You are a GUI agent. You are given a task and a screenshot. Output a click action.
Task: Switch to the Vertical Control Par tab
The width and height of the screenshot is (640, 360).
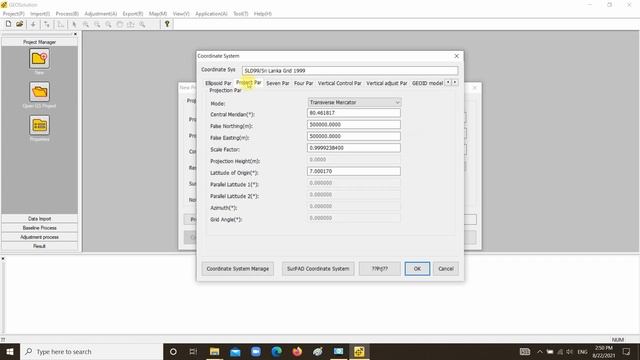click(x=340, y=83)
